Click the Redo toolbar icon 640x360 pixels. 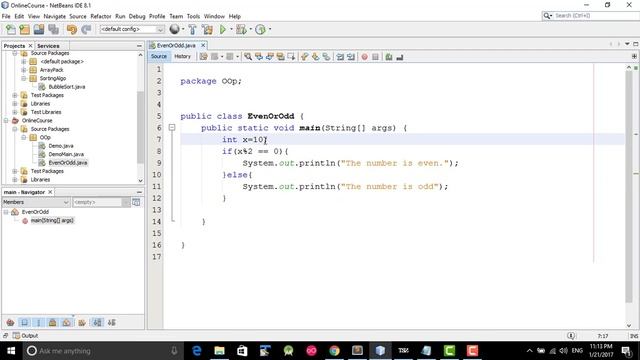[x=86, y=29]
